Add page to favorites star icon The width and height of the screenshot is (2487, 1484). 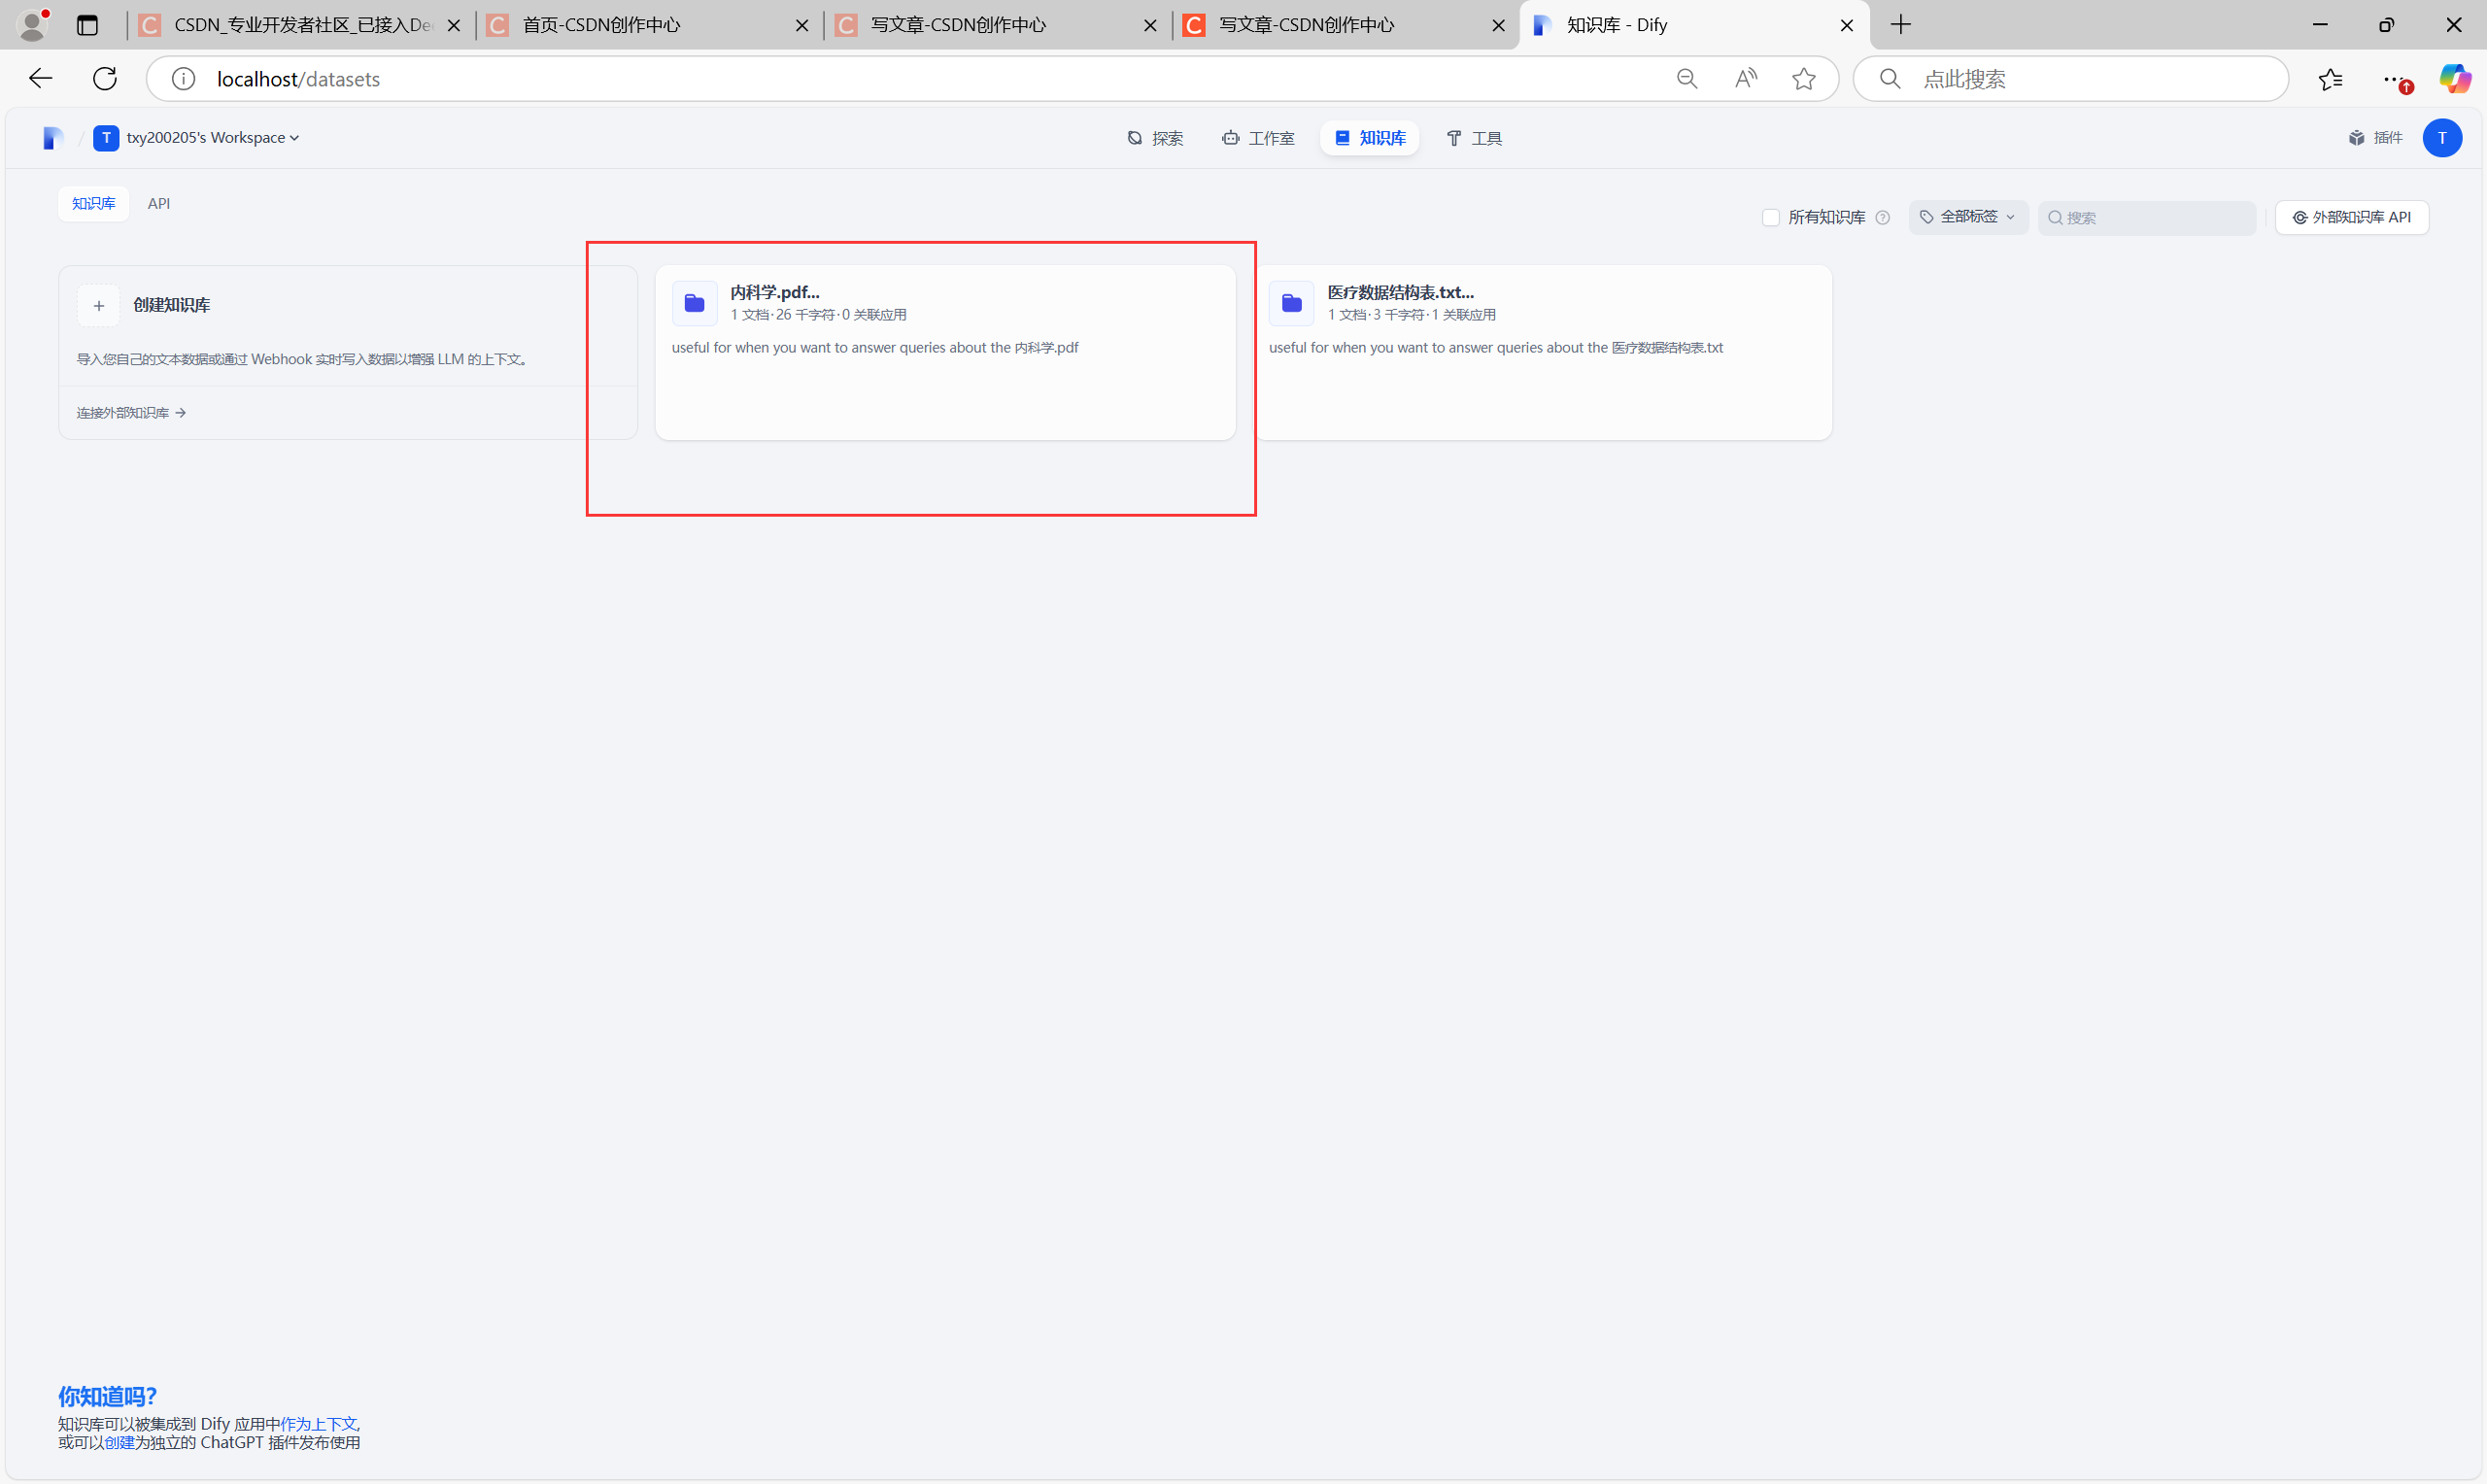click(1803, 79)
